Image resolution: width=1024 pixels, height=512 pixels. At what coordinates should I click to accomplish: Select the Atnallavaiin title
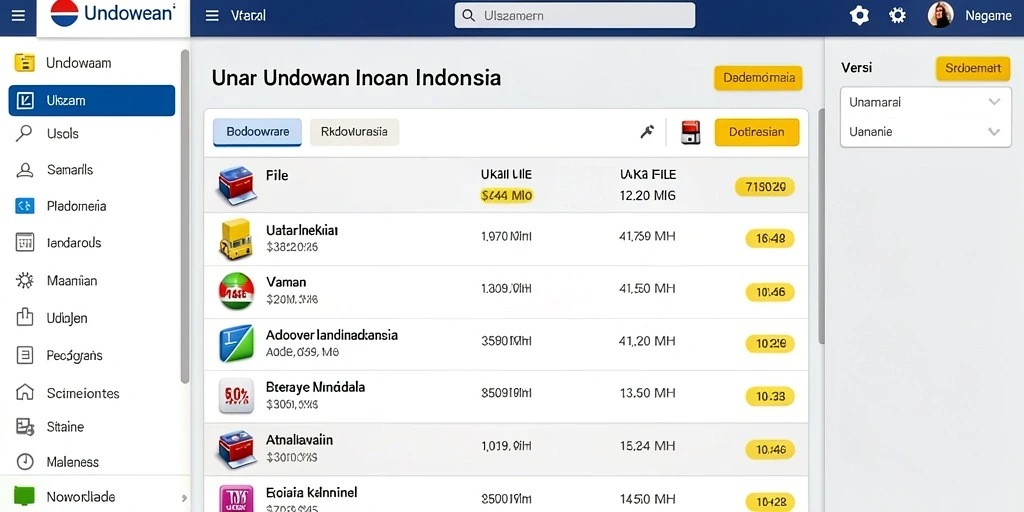299,440
